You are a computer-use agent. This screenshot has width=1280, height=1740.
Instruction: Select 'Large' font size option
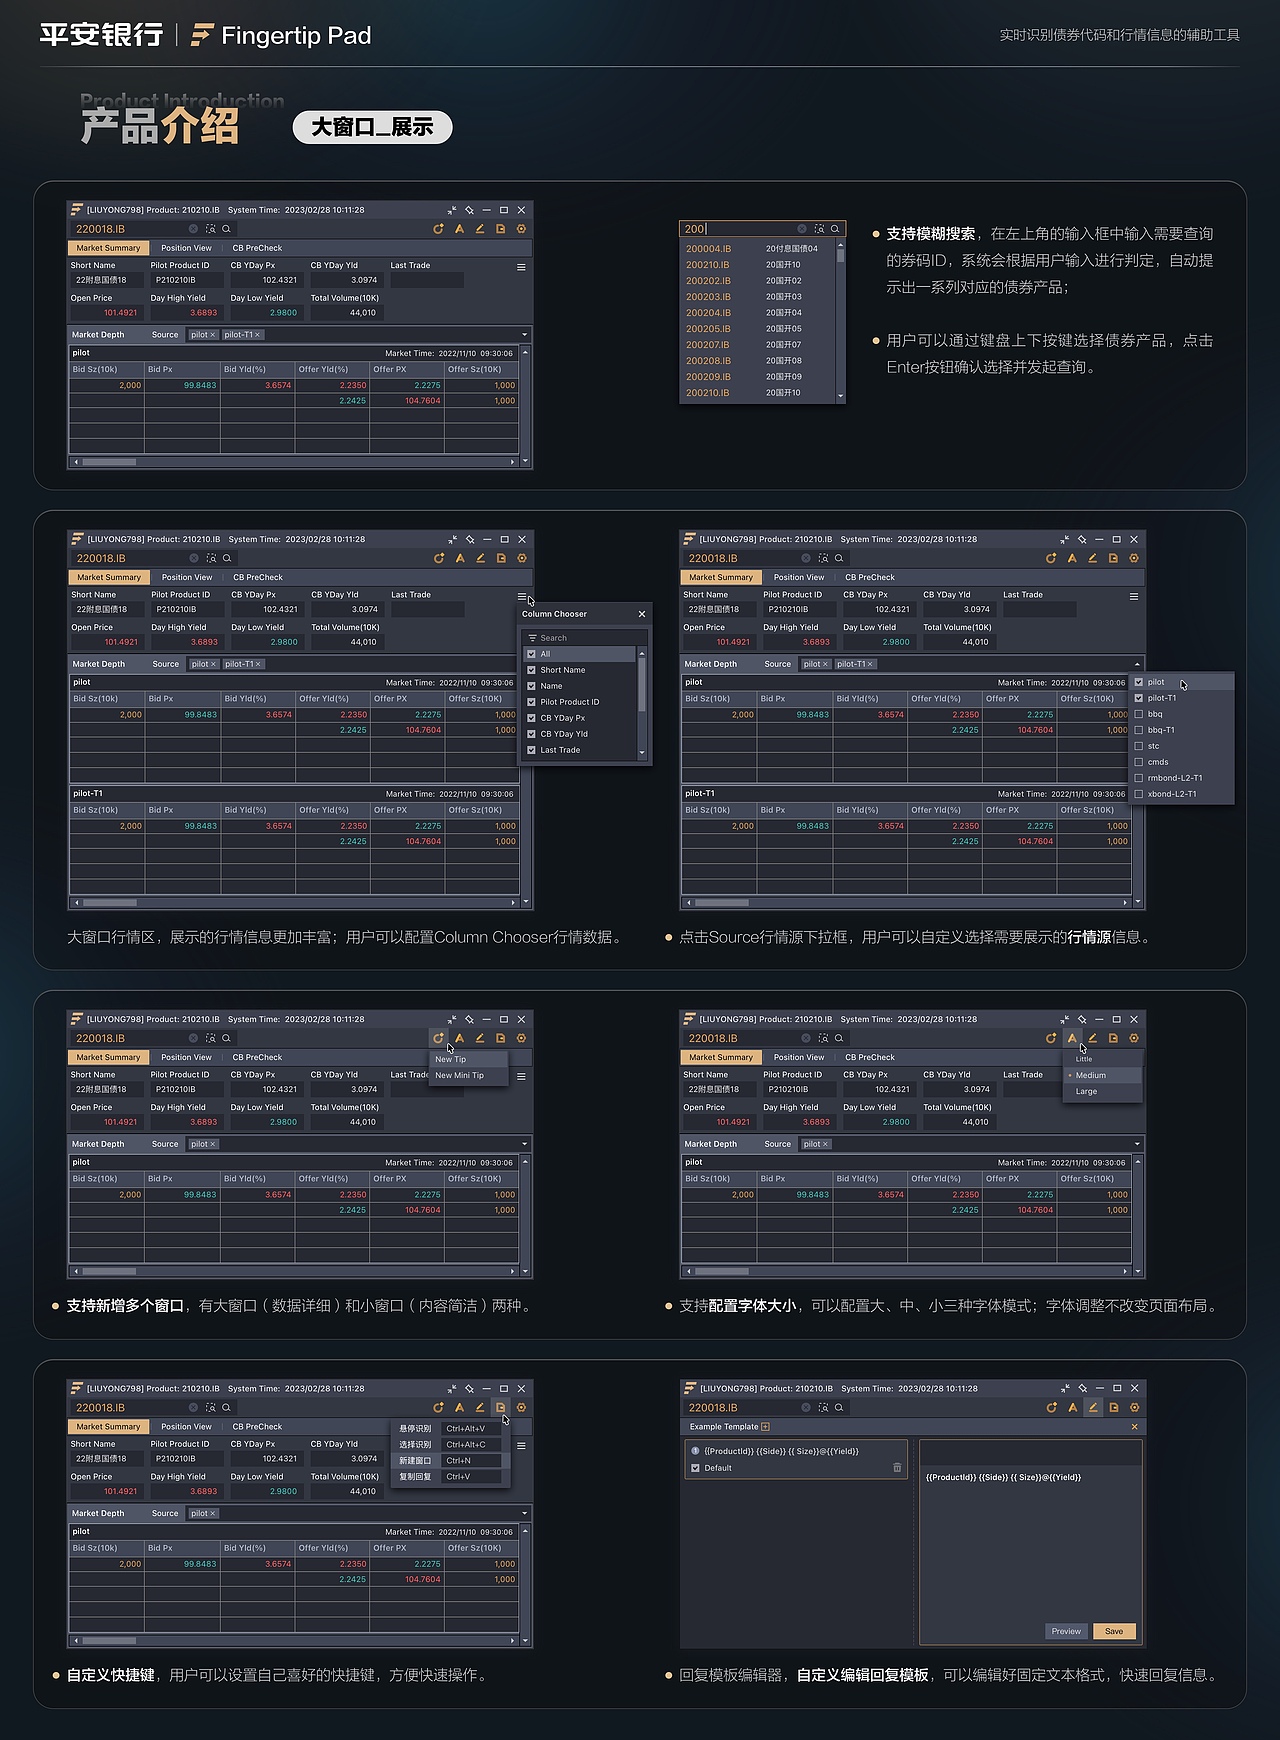pos(1102,1091)
